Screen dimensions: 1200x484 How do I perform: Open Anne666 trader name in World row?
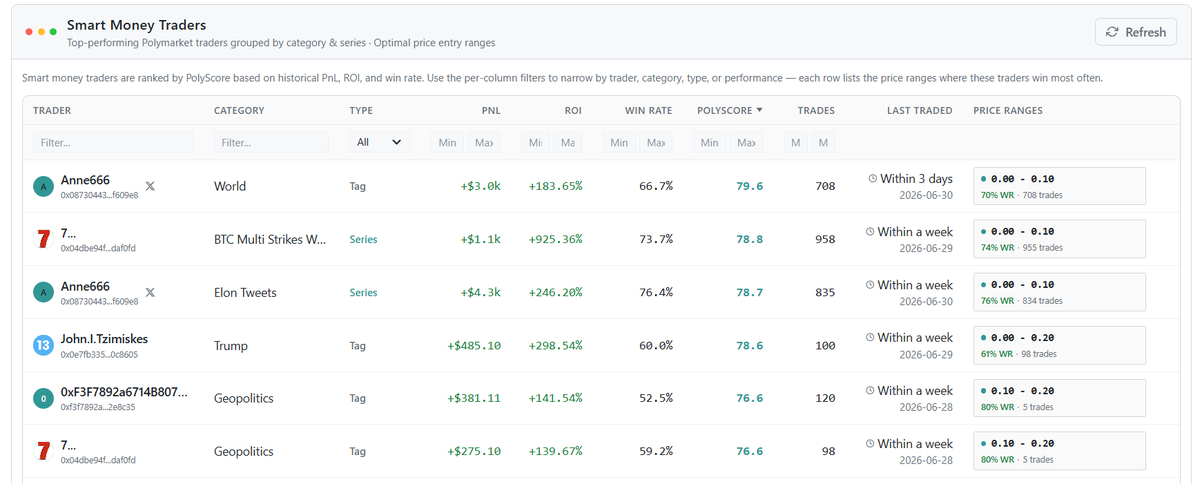pos(85,180)
